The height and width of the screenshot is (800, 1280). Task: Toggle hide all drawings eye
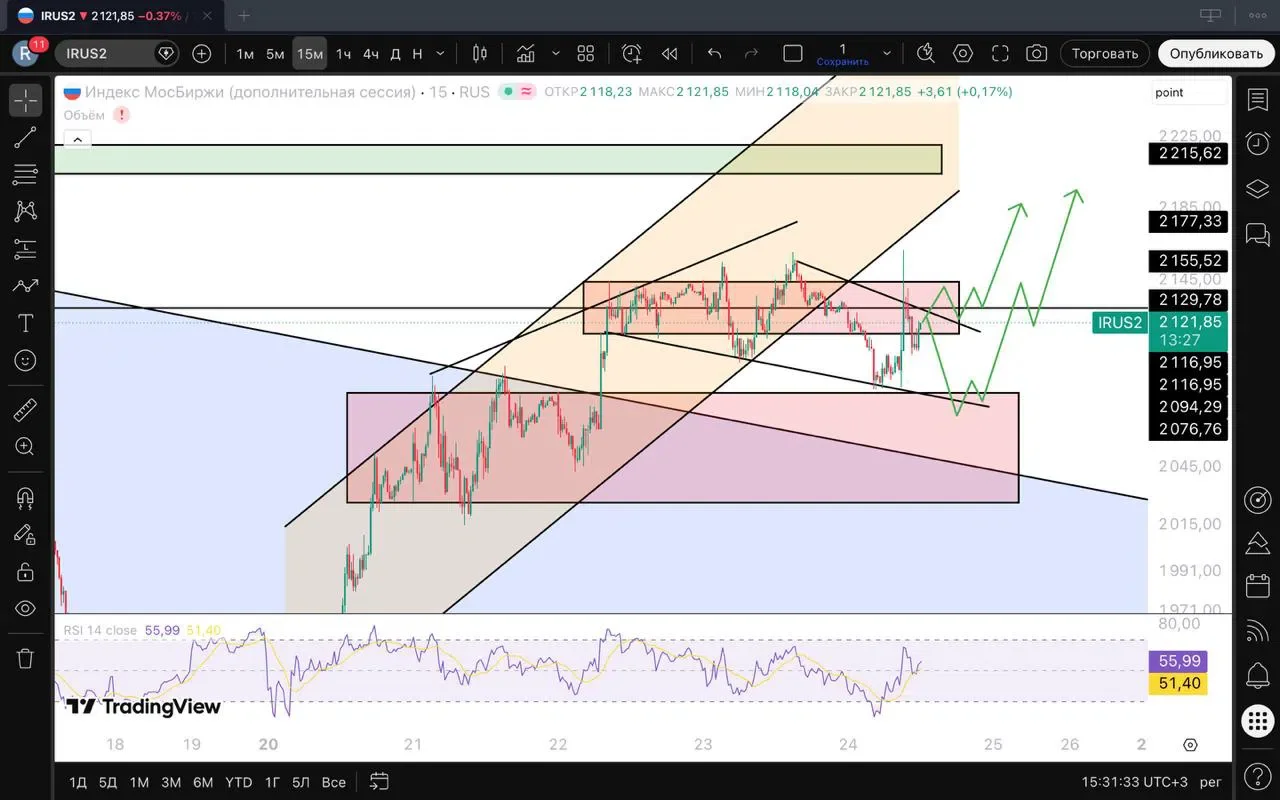tap(25, 609)
